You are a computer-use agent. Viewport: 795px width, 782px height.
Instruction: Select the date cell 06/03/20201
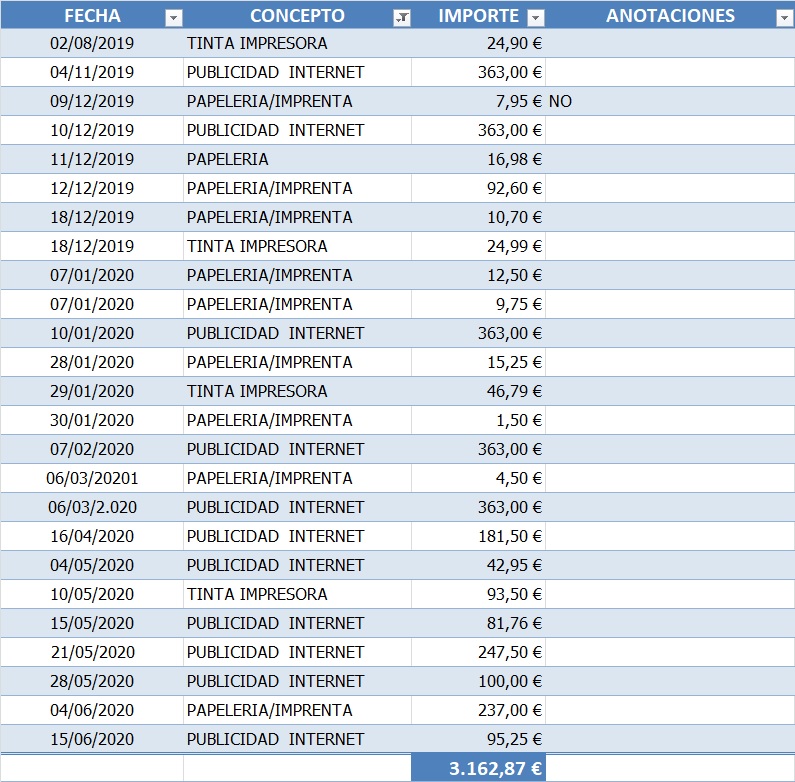[92, 478]
